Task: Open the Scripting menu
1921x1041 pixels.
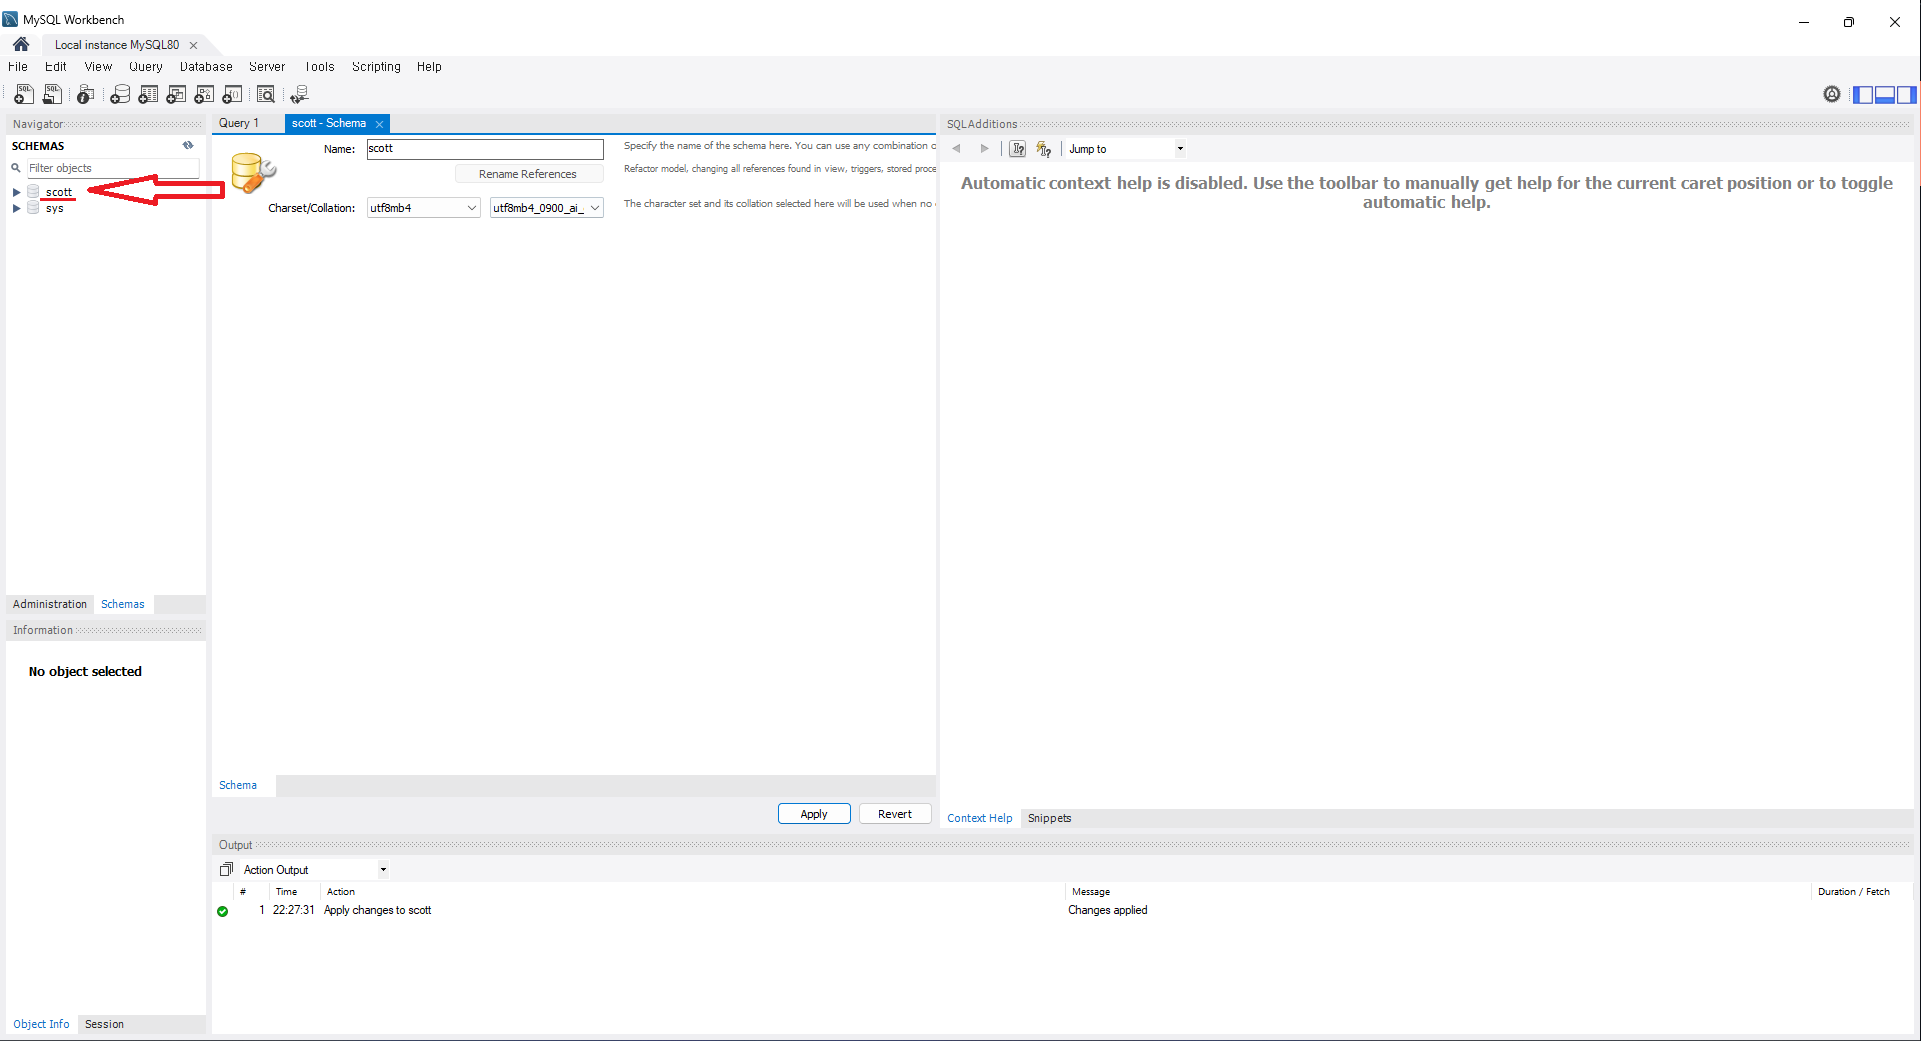Action: point(376,66)
